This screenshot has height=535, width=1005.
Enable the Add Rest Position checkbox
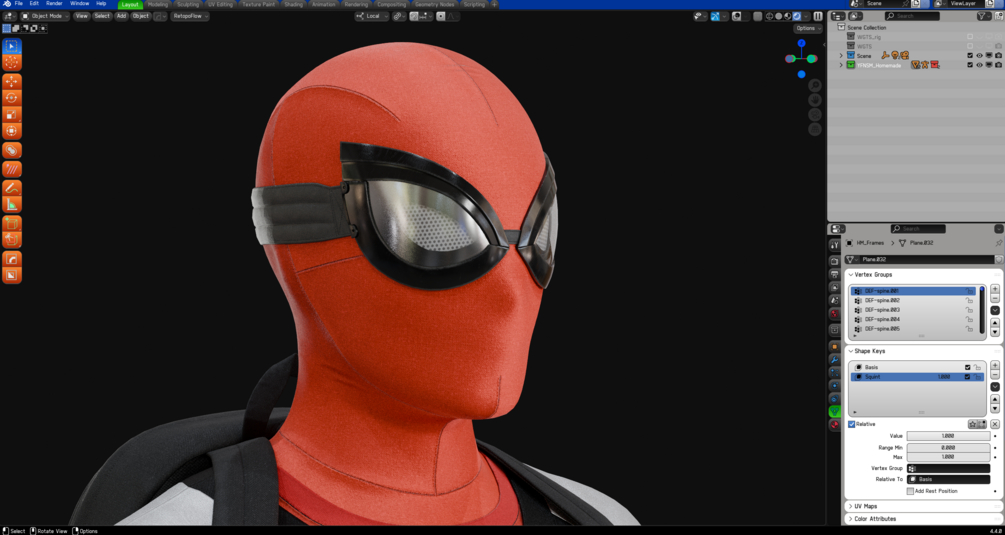pos(910,491)
